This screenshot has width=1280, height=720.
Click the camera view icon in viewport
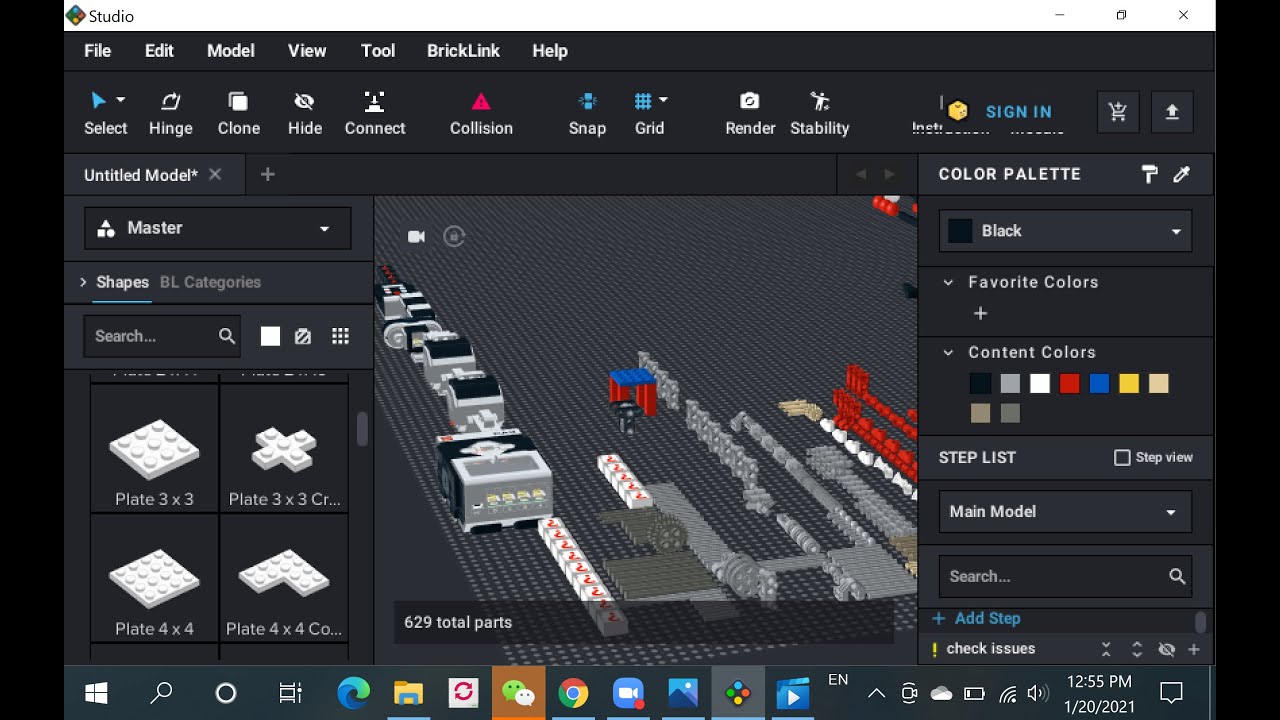tap(416, 237)
